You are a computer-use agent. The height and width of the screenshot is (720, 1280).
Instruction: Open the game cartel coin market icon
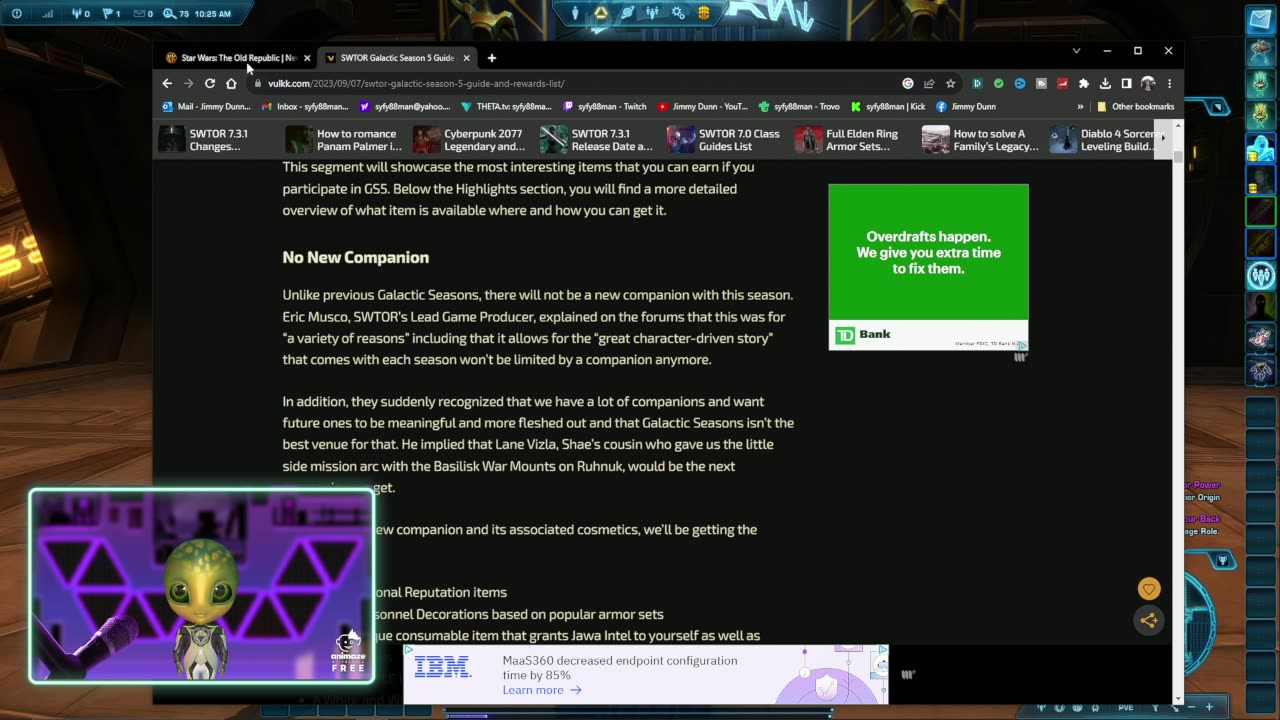tap(704, 13)
